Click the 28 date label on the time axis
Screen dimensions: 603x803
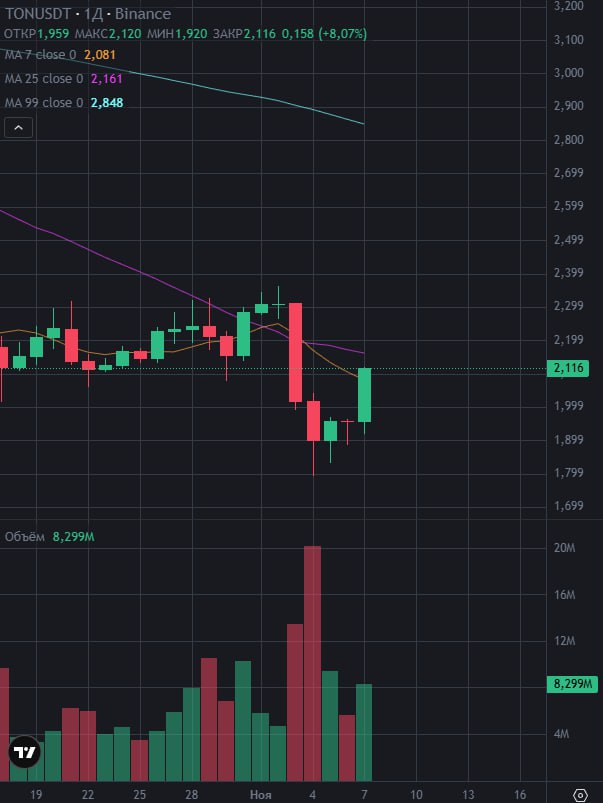pyautogui.click(x=191, y=794)
